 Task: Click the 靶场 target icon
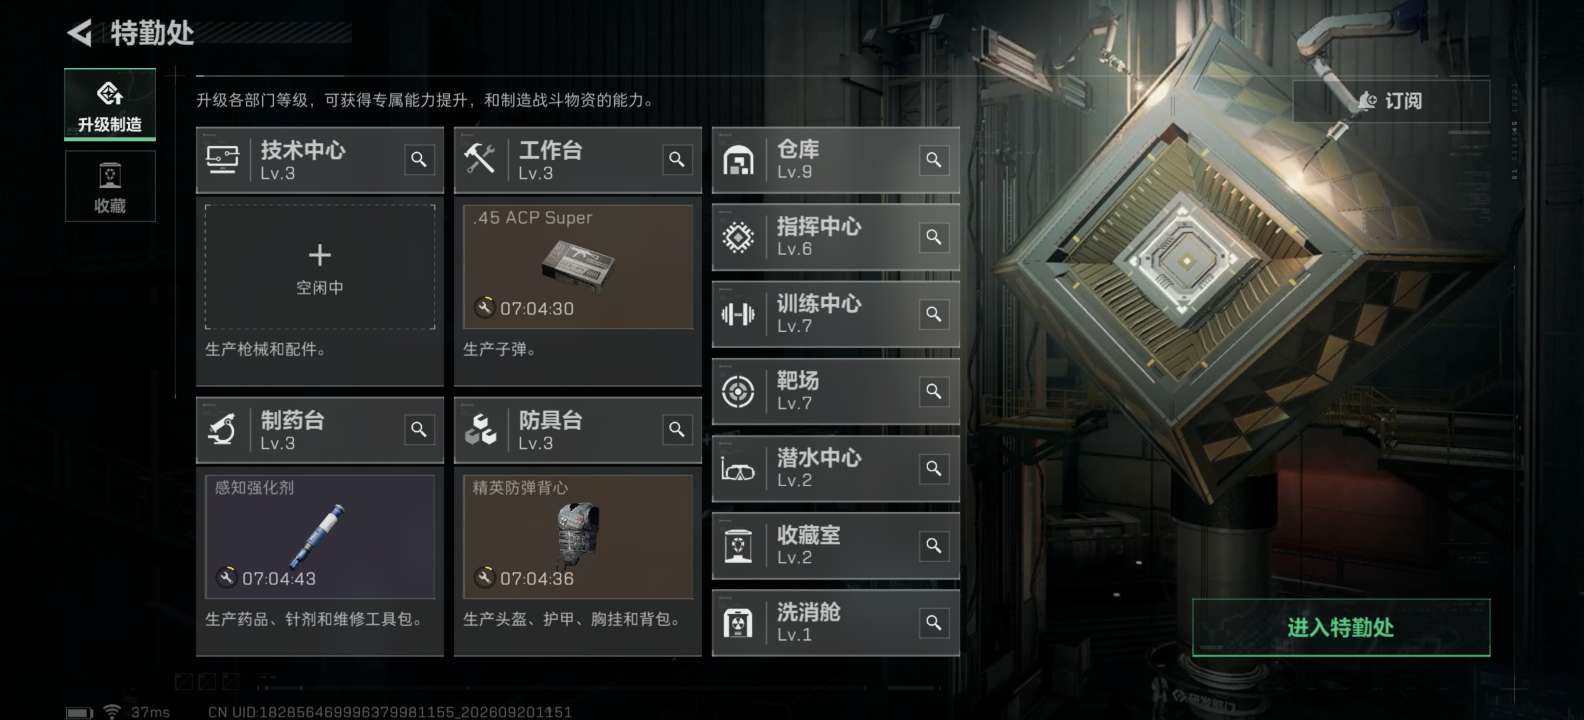pyautogui.click(x=738, y=391)
